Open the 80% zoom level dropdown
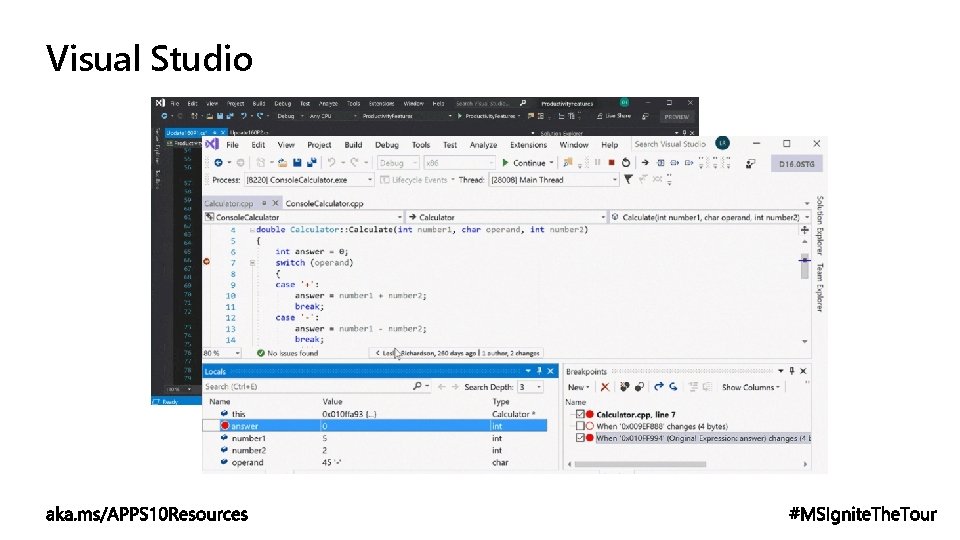 pyautogui.click(x=222, y=353)
